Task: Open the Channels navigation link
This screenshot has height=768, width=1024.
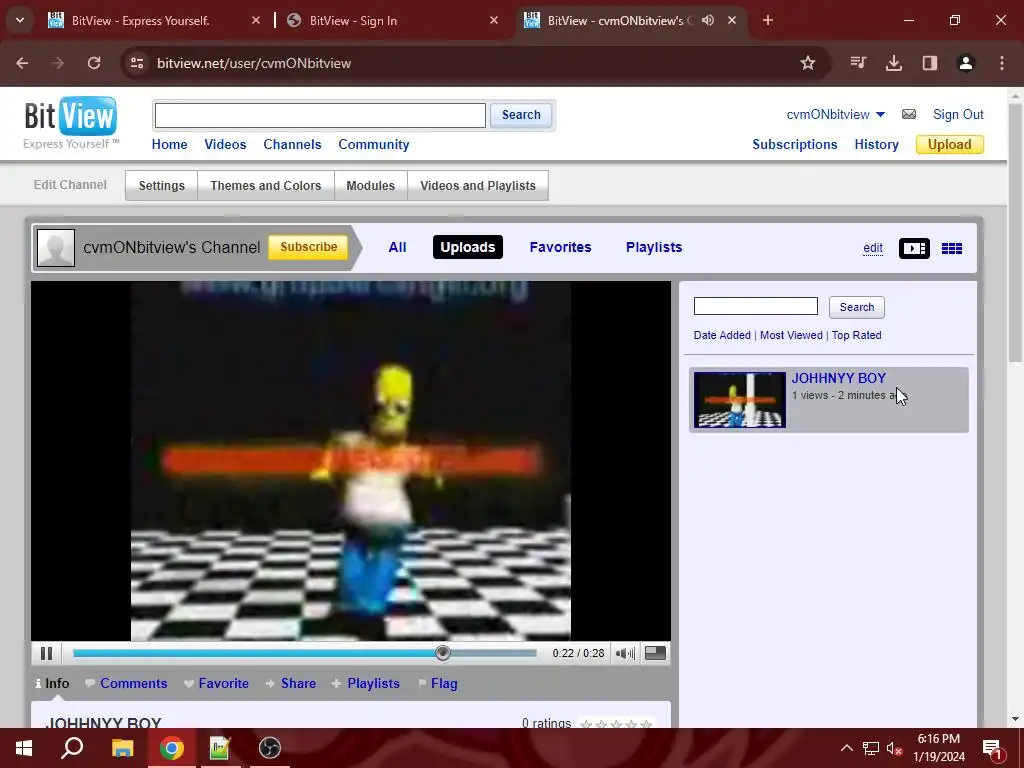Action: click(292, 144)
